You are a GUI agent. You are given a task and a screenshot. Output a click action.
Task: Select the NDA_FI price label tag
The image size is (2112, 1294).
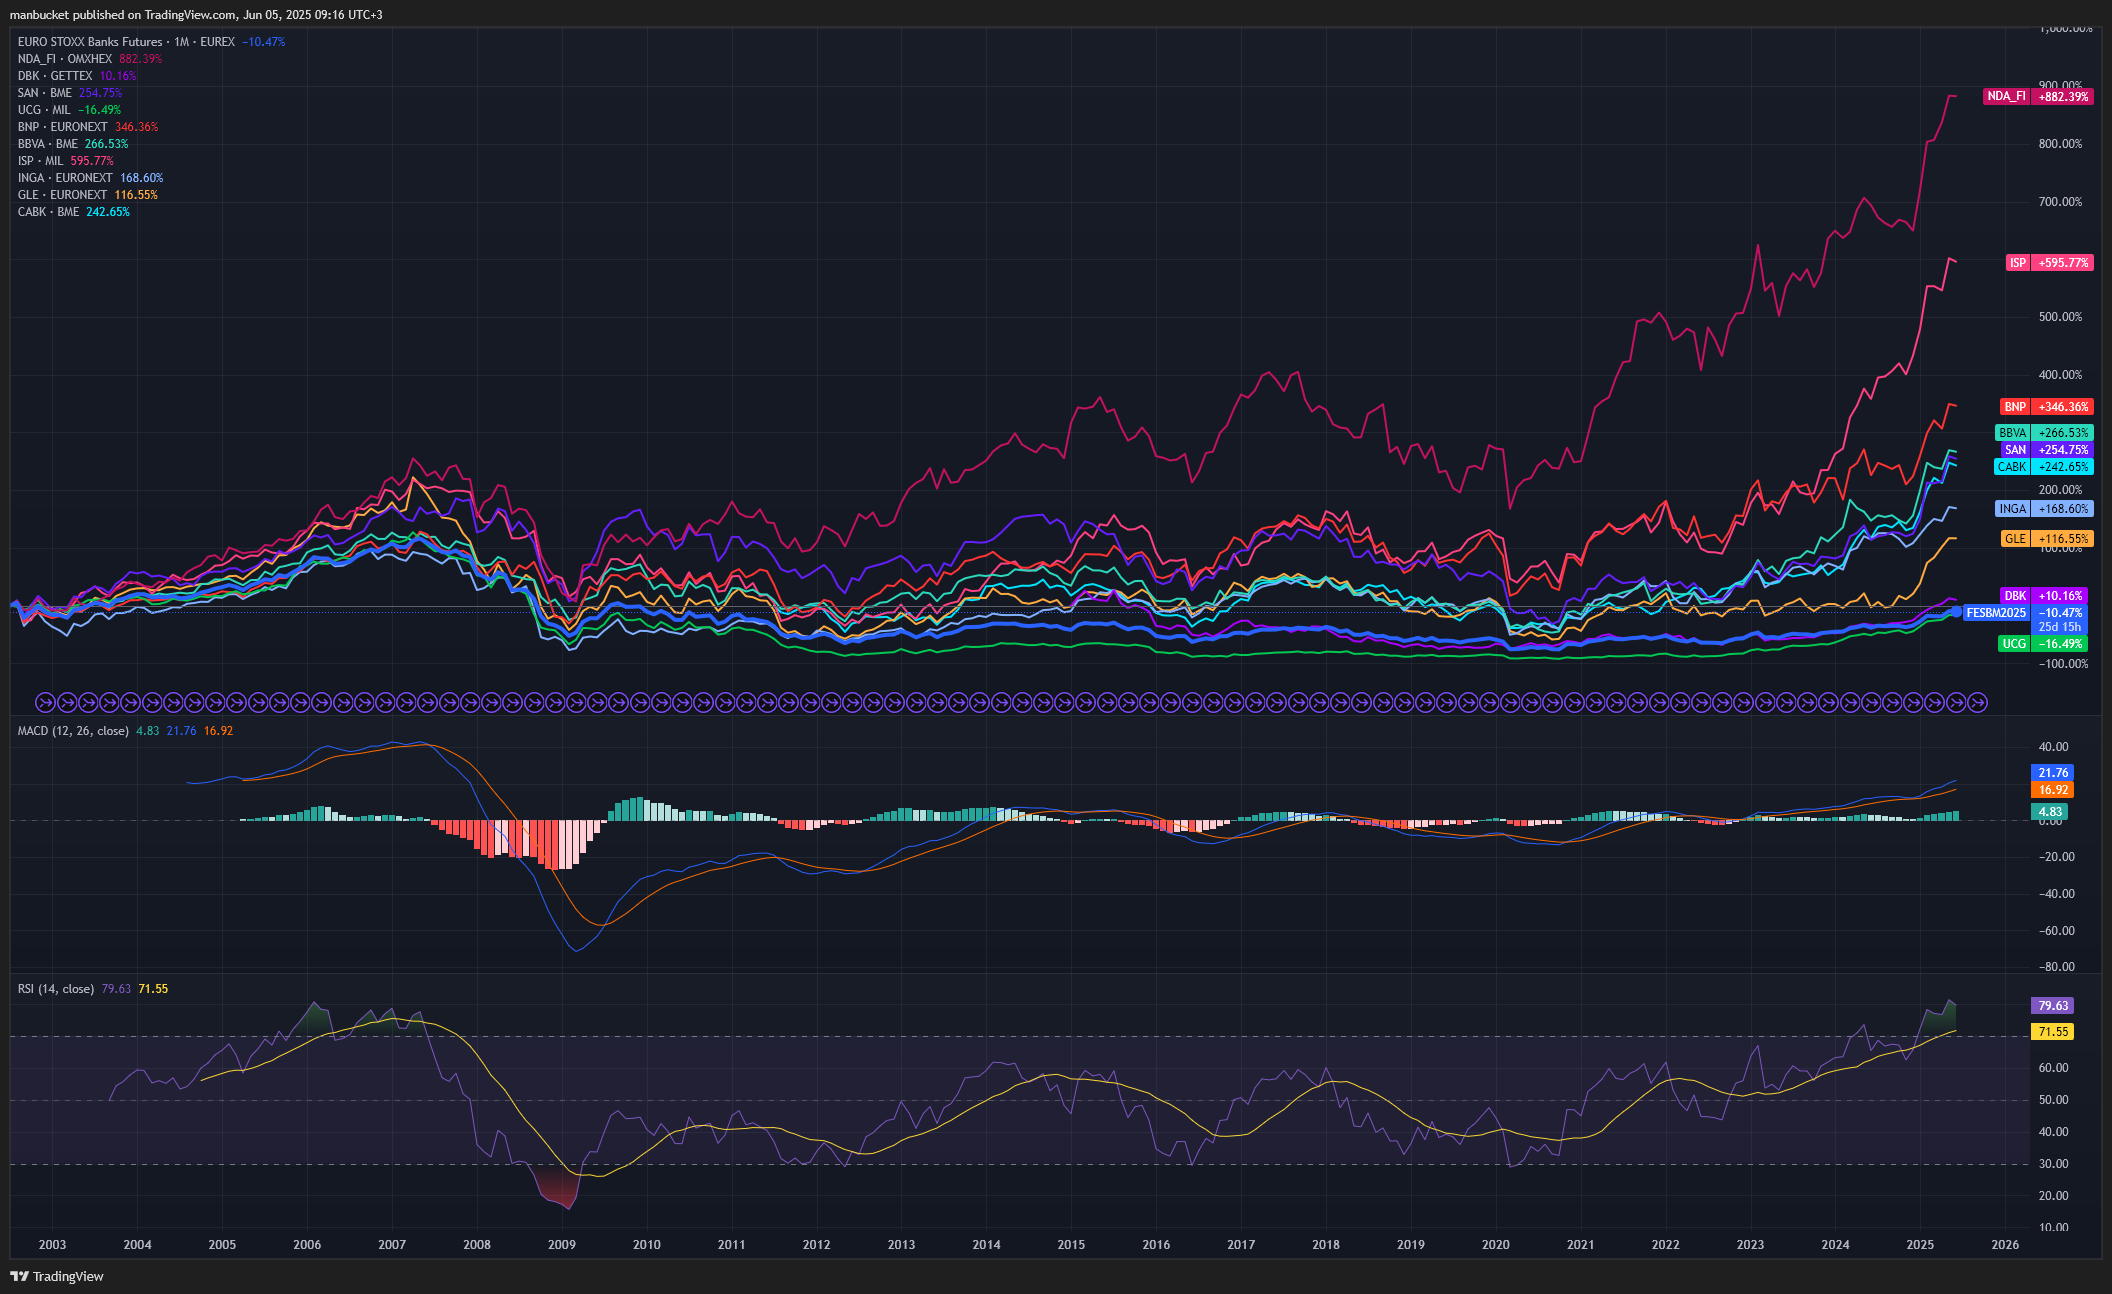pos(2038,97)
